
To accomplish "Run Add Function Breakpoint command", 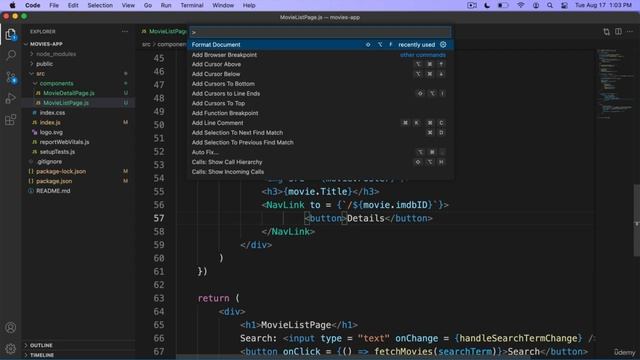I will tap(320, 113).
